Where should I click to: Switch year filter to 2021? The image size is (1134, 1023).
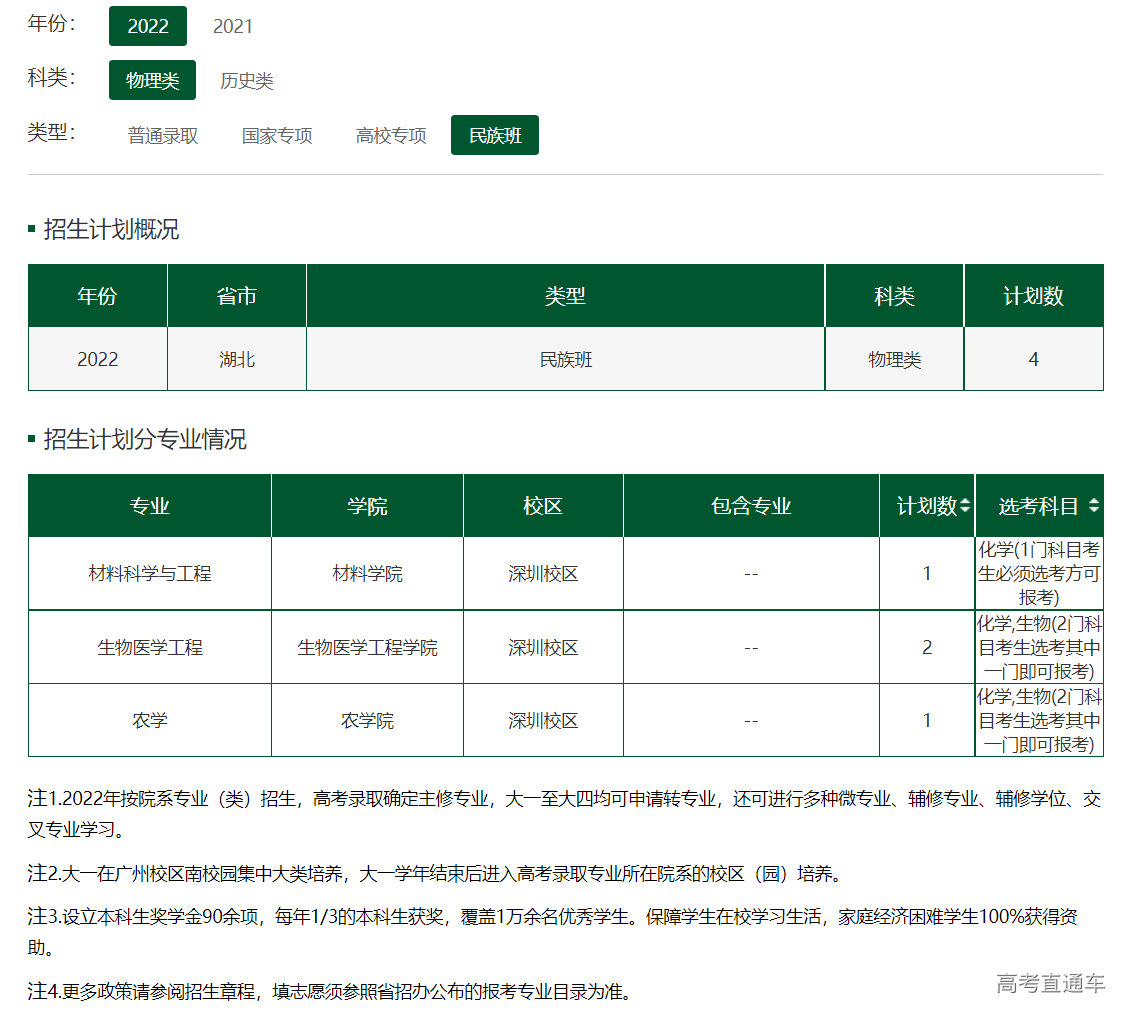[x=232, y=26]
